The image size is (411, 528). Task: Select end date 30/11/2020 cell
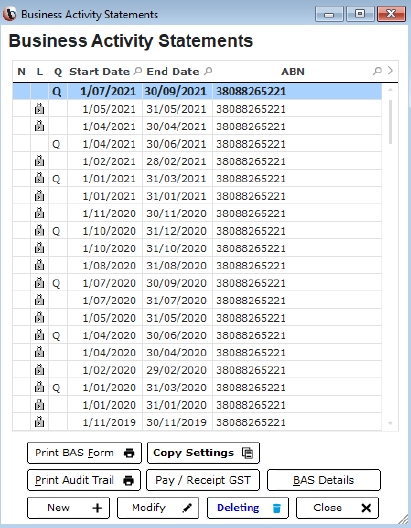coord(176,213)
